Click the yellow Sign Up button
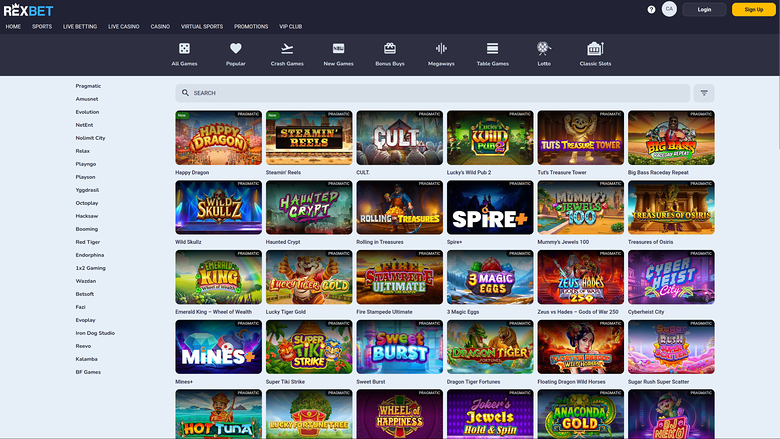This screenshot has width=780, height=439. [x=754, y=9]
